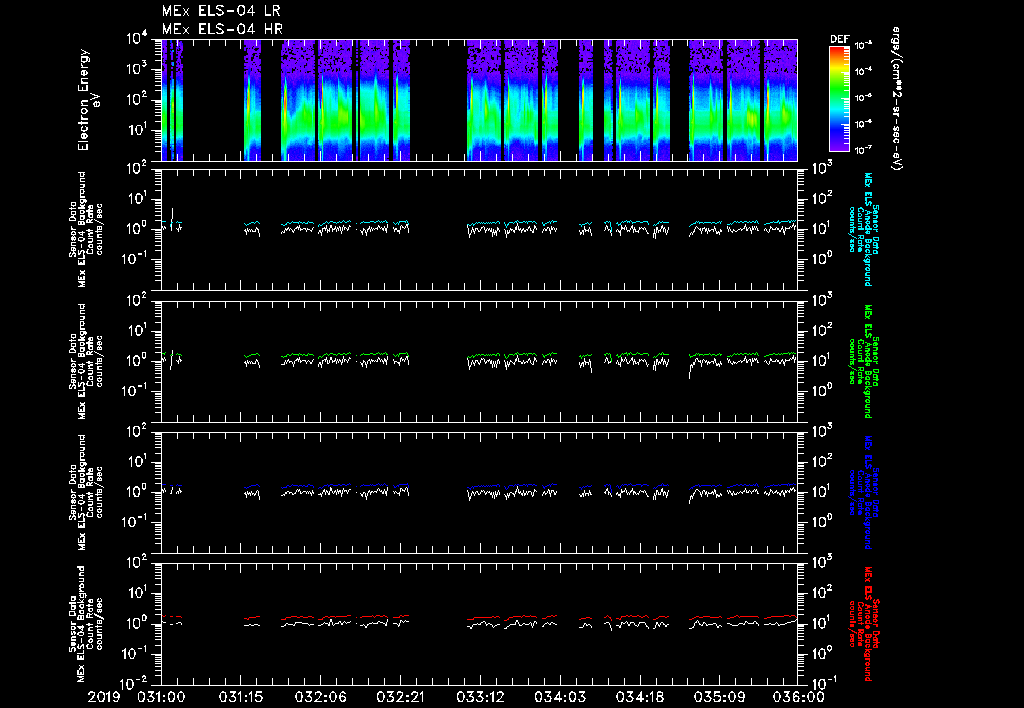Click the 10^3 tick on spectrogram energy axis
The image size is (1024, 708).
(x=138, y=70)
